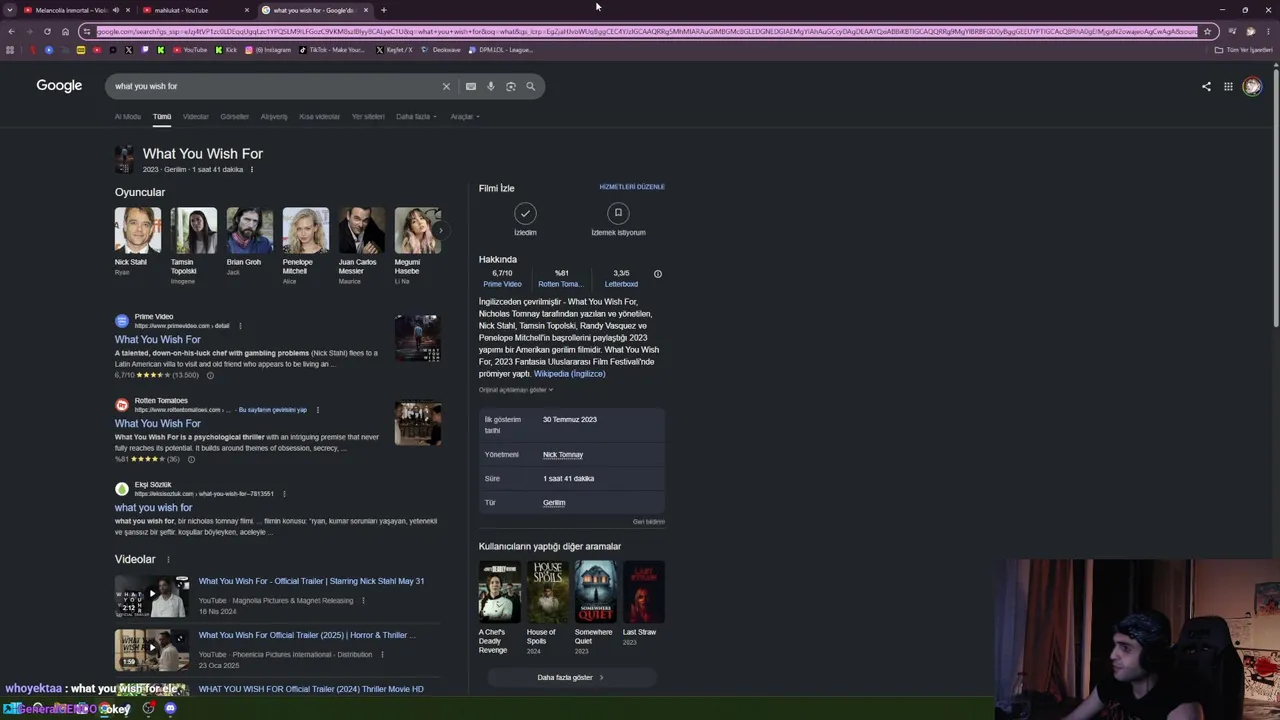Click the magnifier search button
Viewport: 1280px width, 720px height.
tap(531, 86)
